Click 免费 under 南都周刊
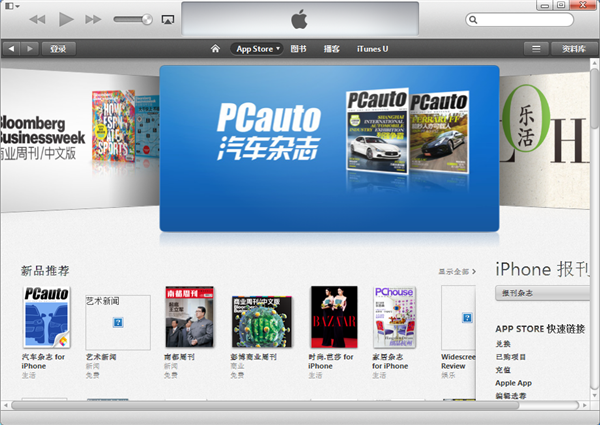Viewport: 600px width, 425px height. point(170,375)
